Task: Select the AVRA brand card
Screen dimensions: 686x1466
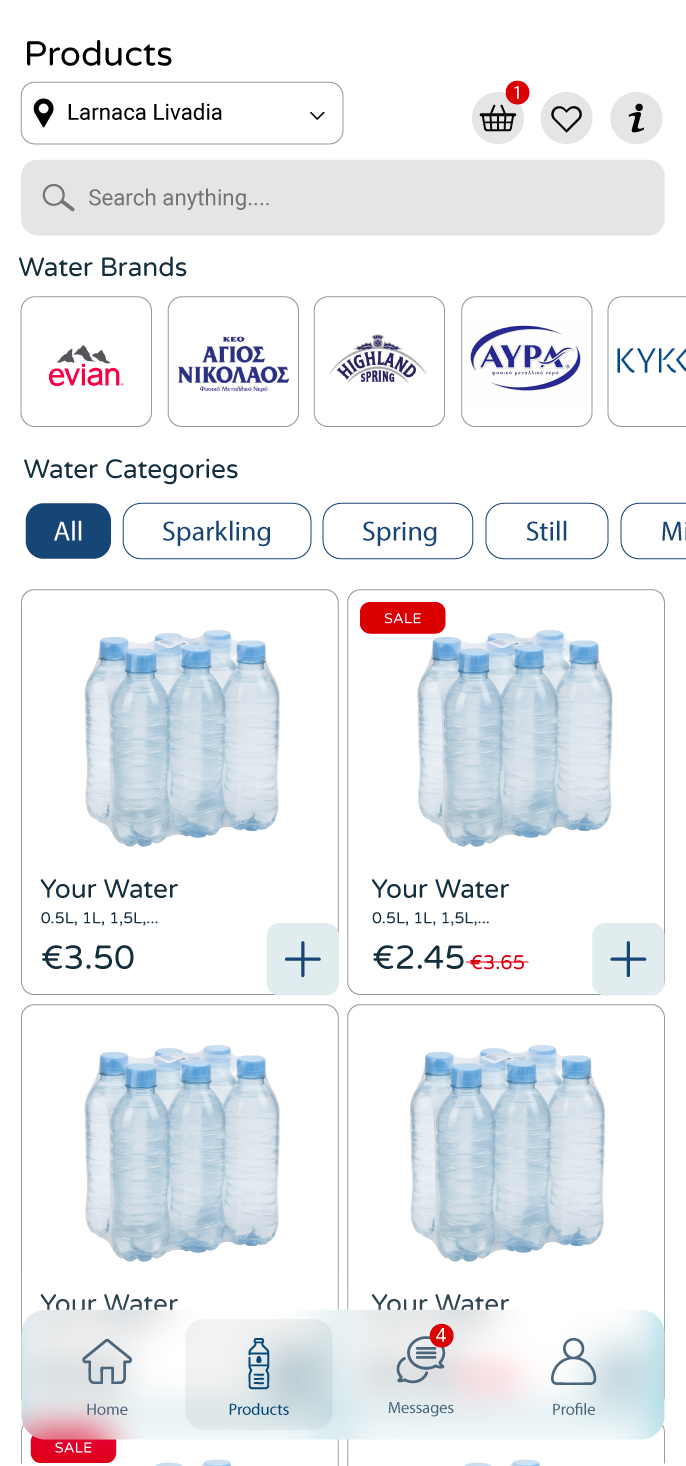Action: click(526, 362)
